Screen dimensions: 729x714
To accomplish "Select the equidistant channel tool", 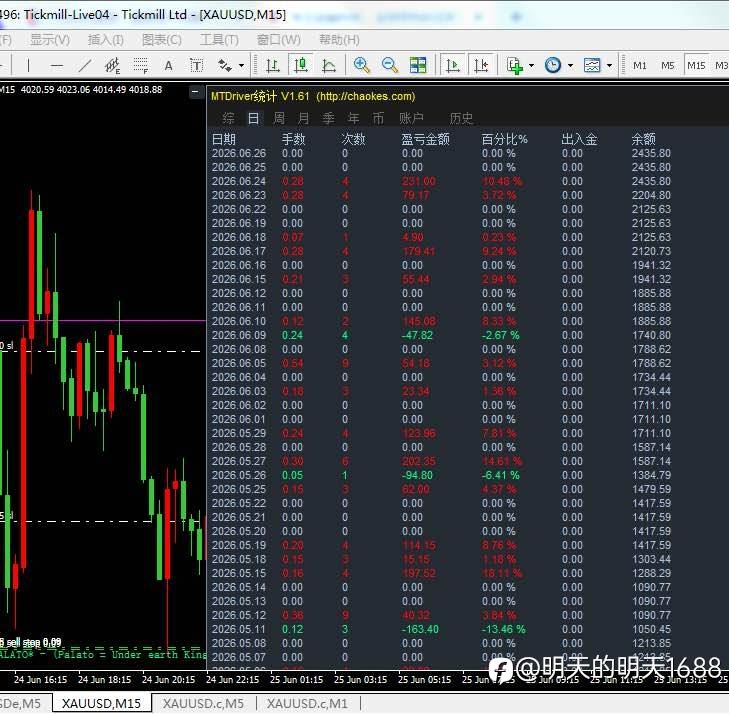I will (113, 66).
